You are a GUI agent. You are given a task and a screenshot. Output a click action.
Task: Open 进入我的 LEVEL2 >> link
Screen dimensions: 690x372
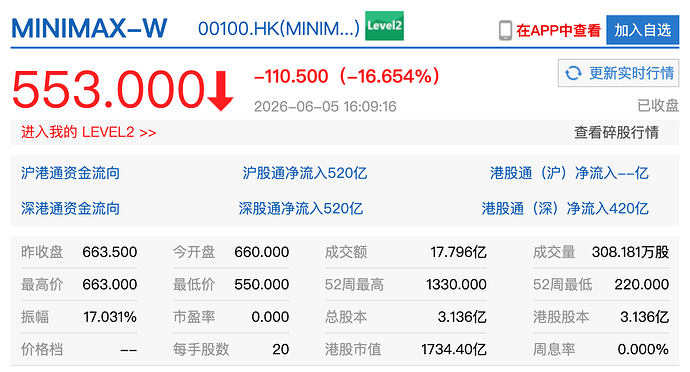(x=88, y=132)
